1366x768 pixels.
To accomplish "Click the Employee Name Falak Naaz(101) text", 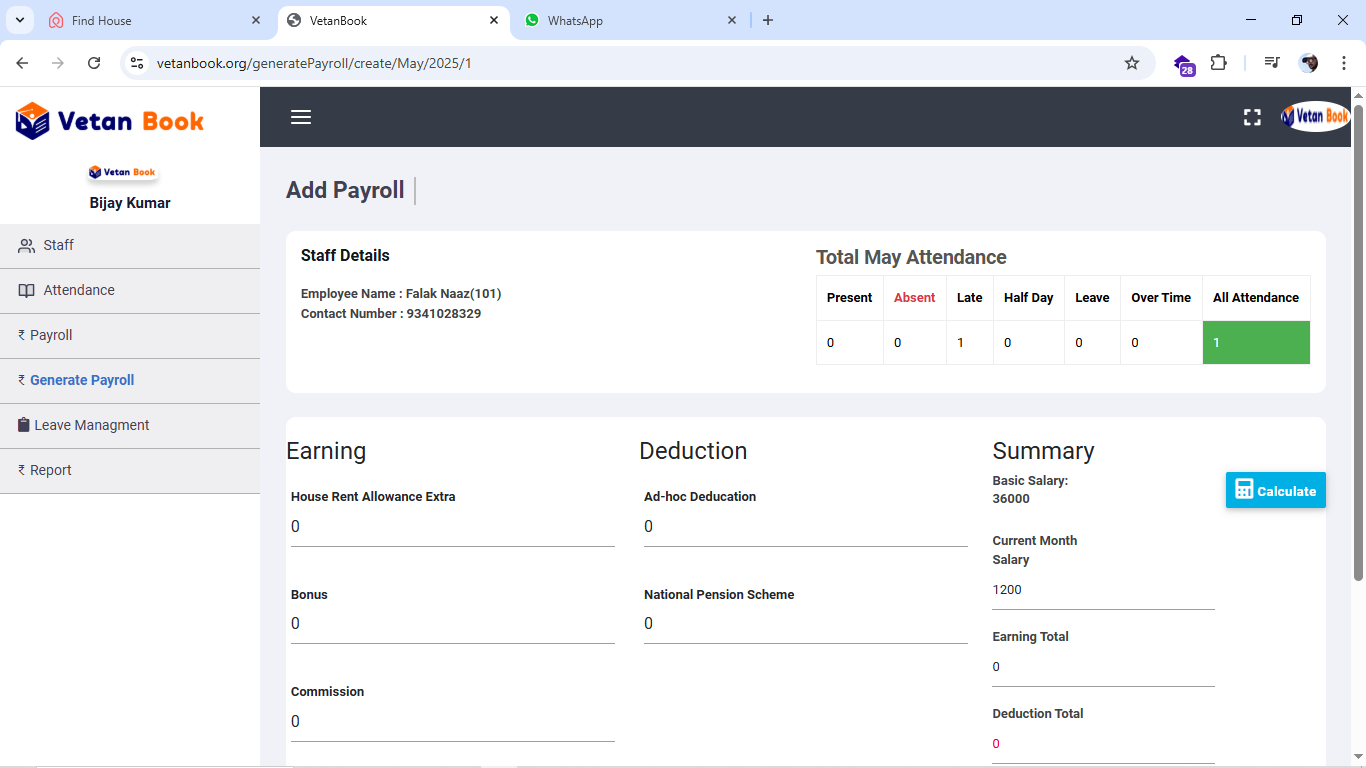I will [x=401, y=294].
